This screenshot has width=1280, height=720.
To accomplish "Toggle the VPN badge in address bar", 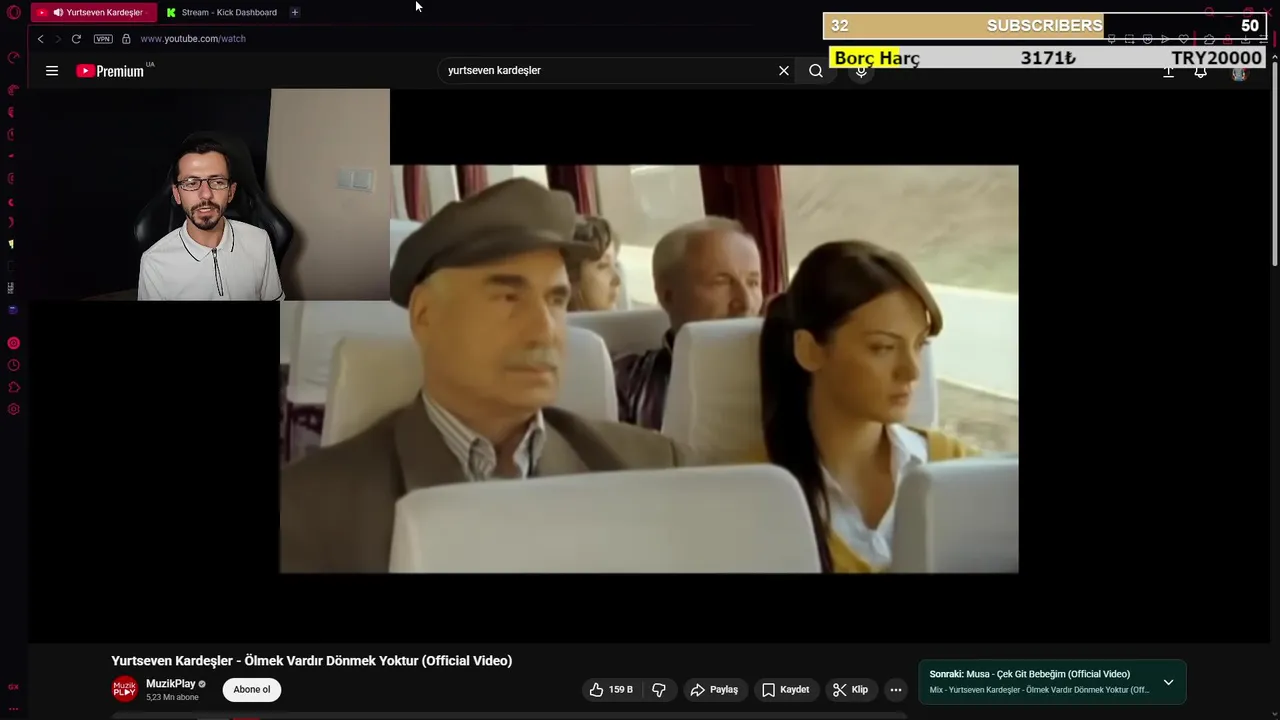I will click(x=103, y=39).
